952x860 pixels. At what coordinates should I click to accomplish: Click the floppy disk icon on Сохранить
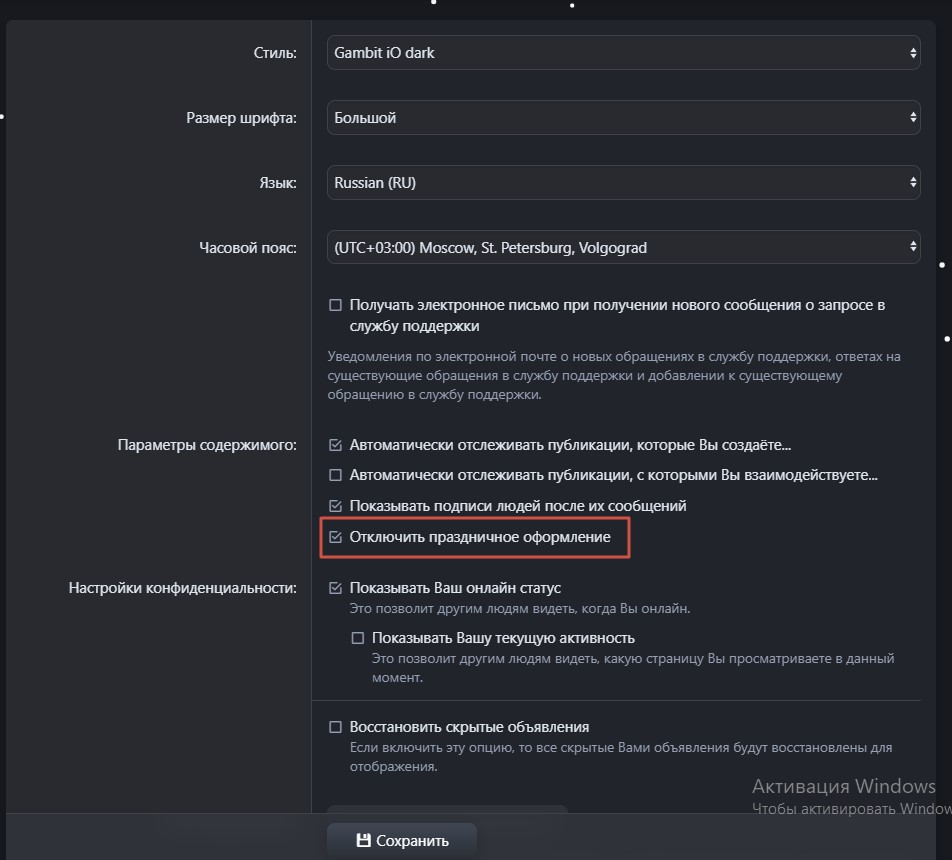tap(364, 840)
